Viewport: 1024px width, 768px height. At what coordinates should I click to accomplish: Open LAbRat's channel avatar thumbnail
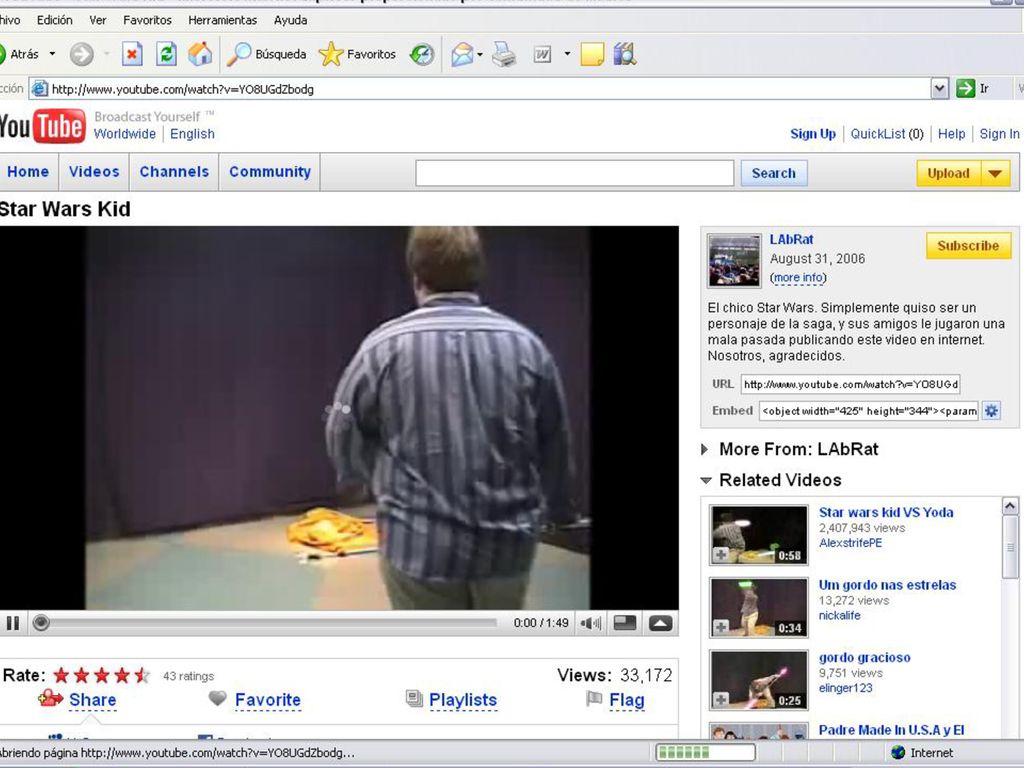(x=734, y=261)
